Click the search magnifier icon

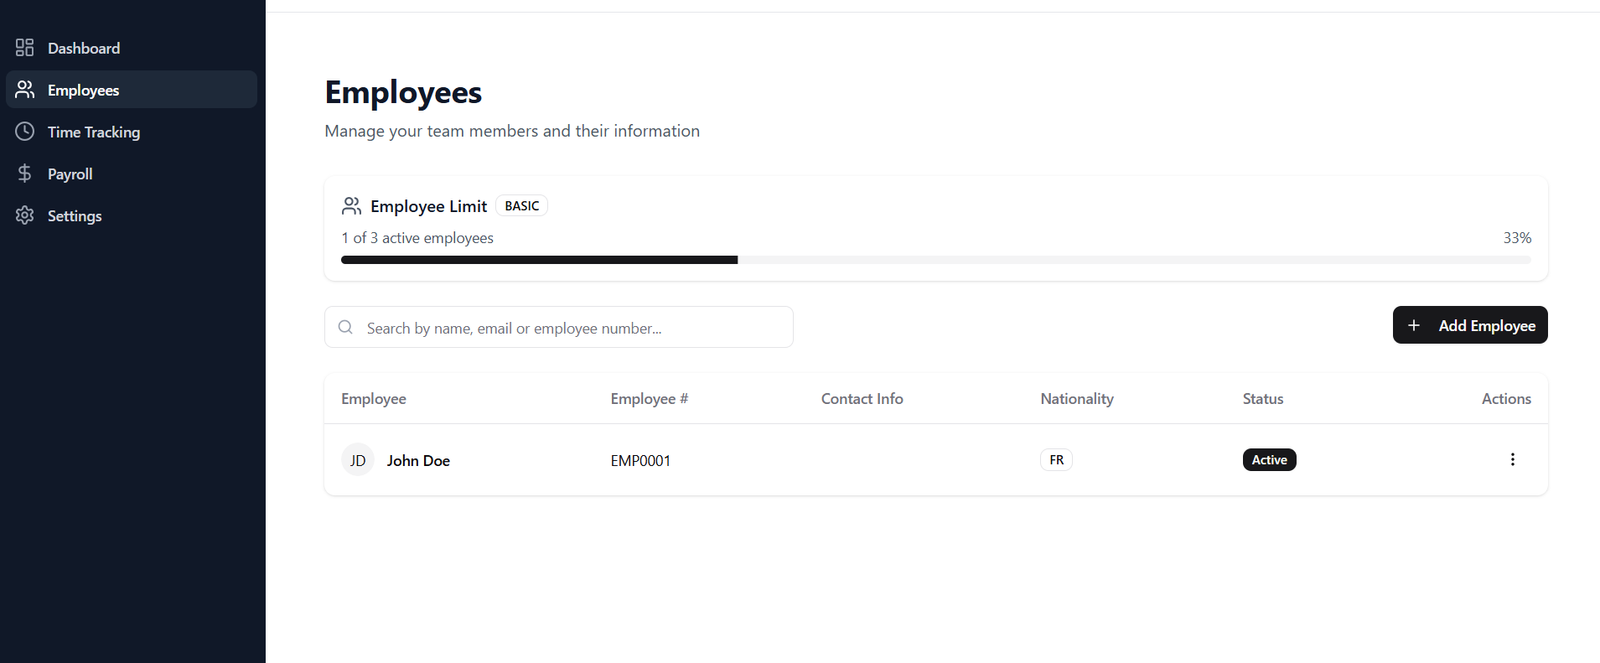346,327
